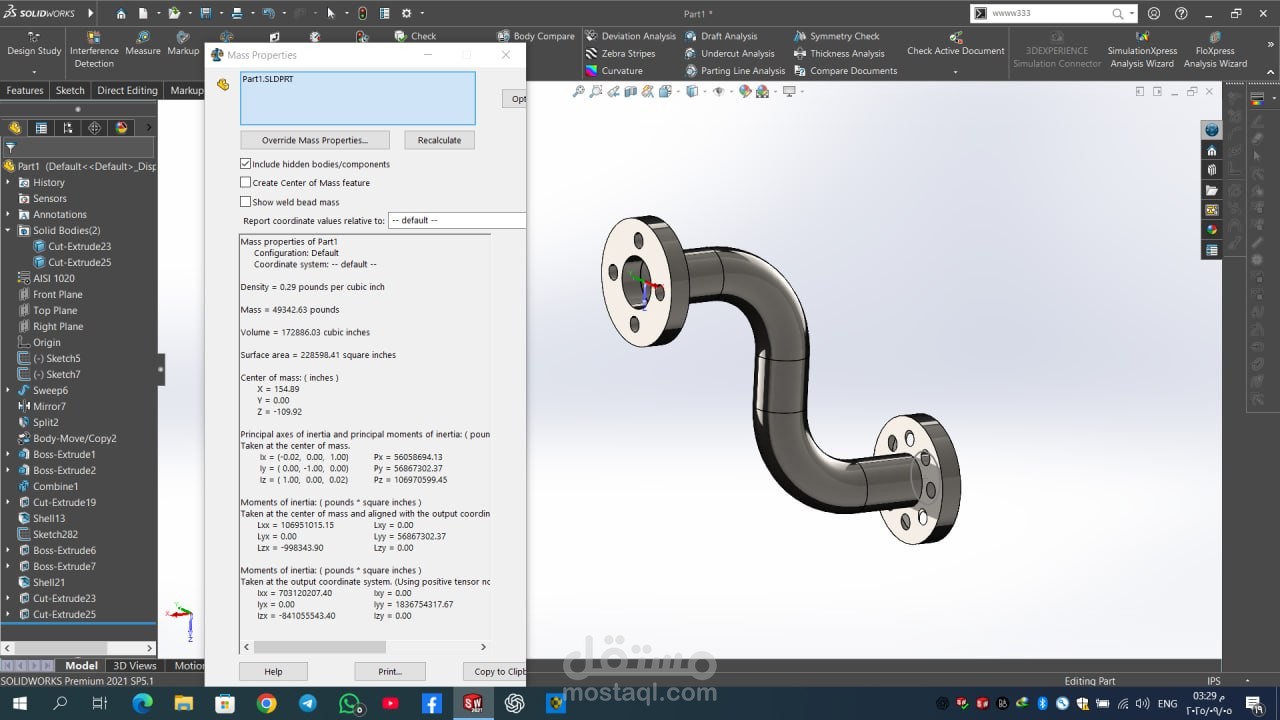Expand the Solid Bodies(2) folder
The height and width of the screenshot is (720, 1280).
[9, 231]
